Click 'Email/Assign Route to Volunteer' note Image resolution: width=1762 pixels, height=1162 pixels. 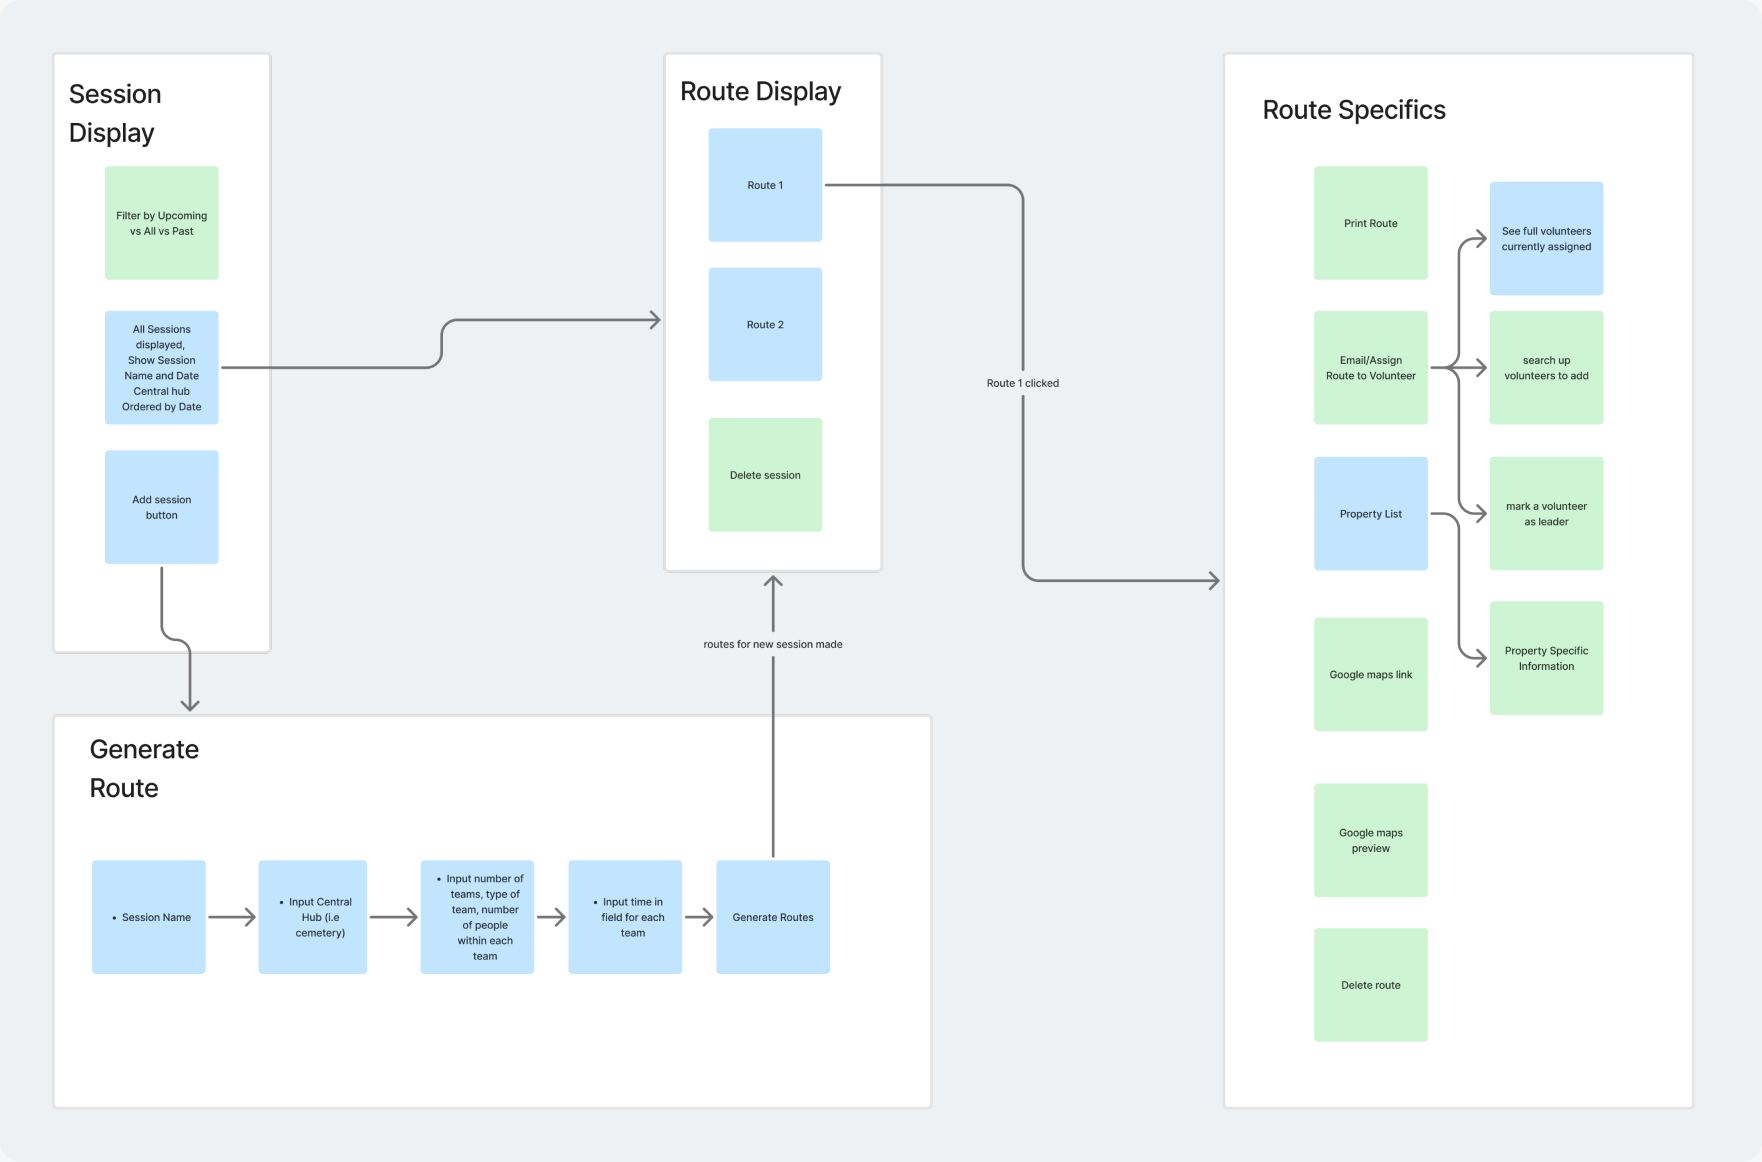click(1371, 367)
